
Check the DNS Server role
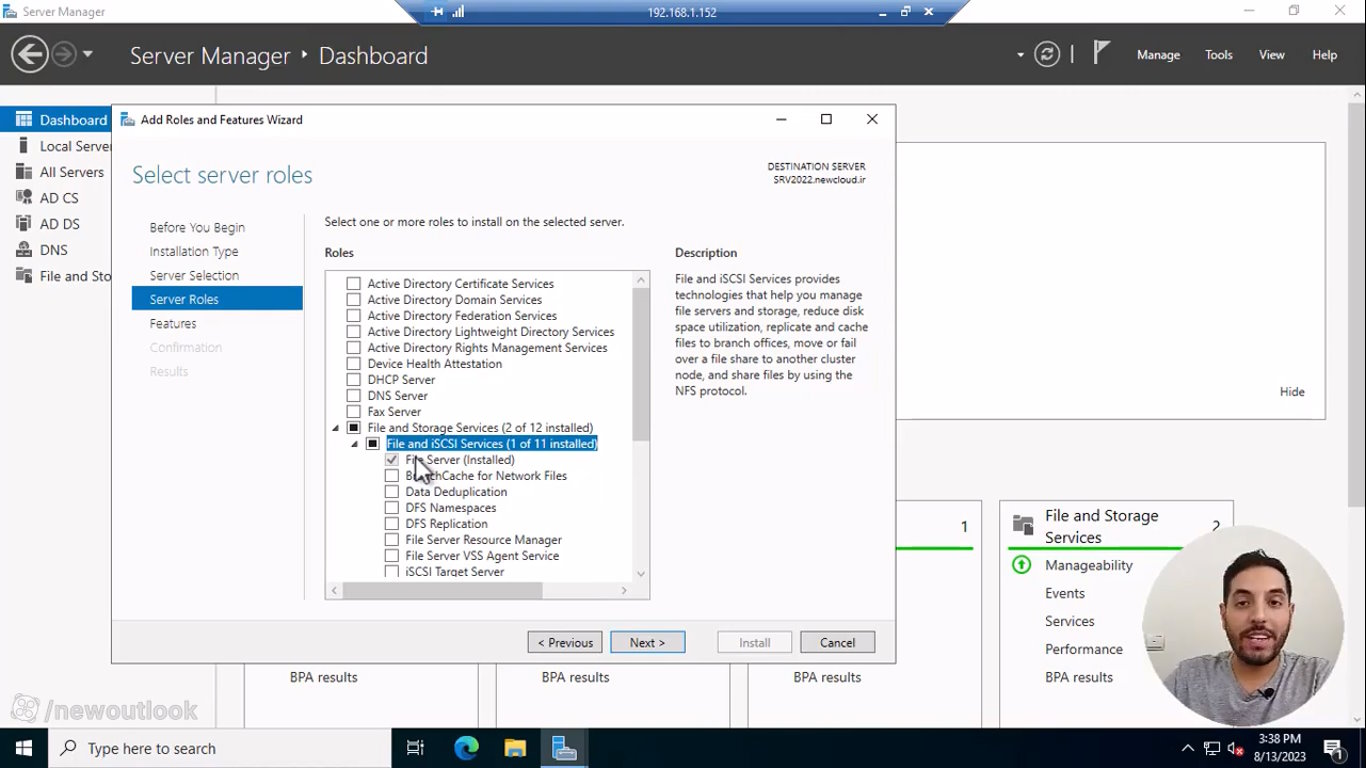tap(353, 396)
